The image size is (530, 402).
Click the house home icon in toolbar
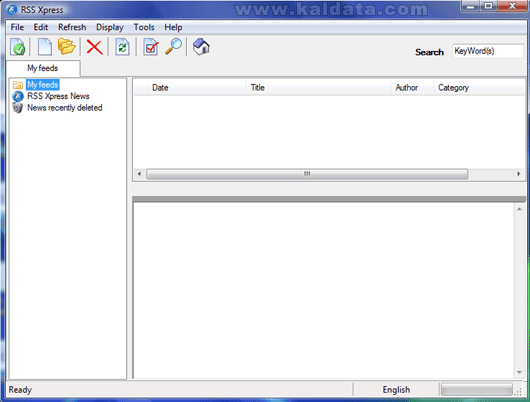pos(201,47)
